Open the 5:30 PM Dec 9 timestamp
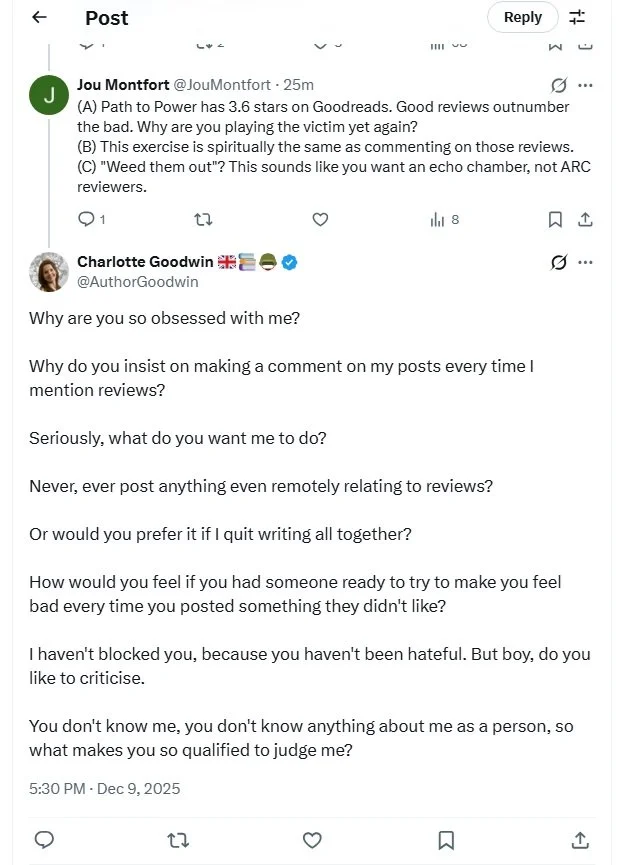This screenshot has width=626, height=865. (x=105, y=789)
